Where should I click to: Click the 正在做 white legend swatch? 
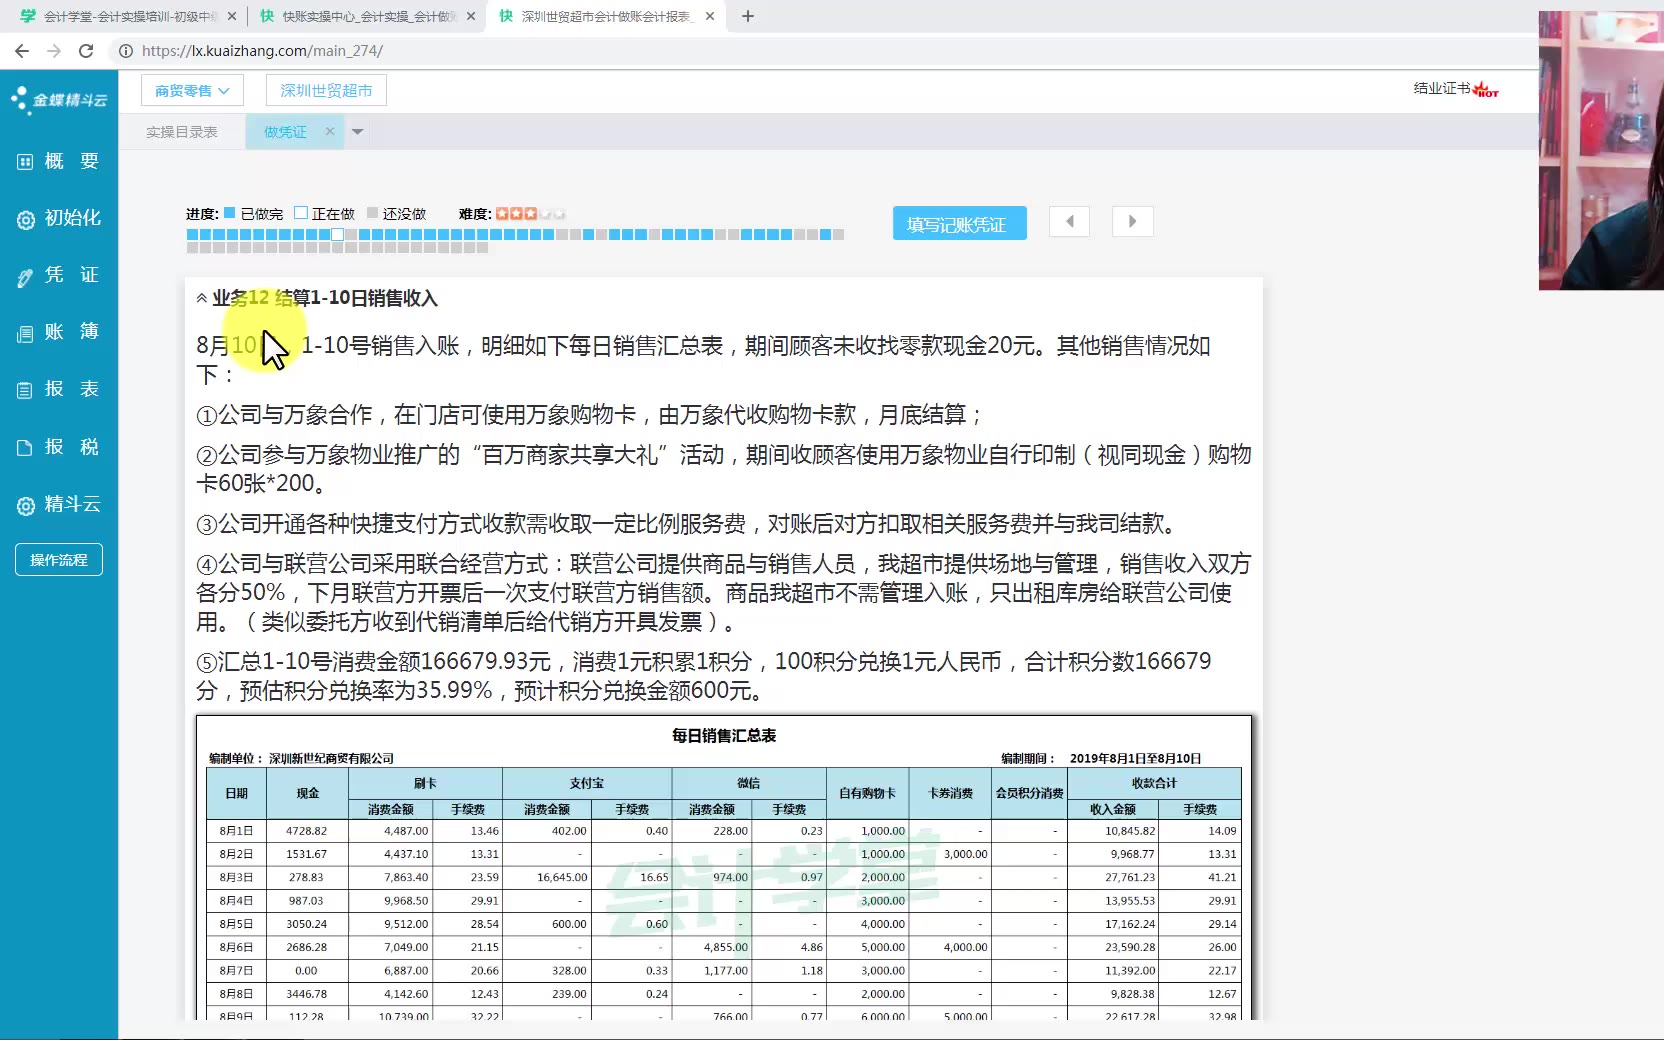coord(300,213)
